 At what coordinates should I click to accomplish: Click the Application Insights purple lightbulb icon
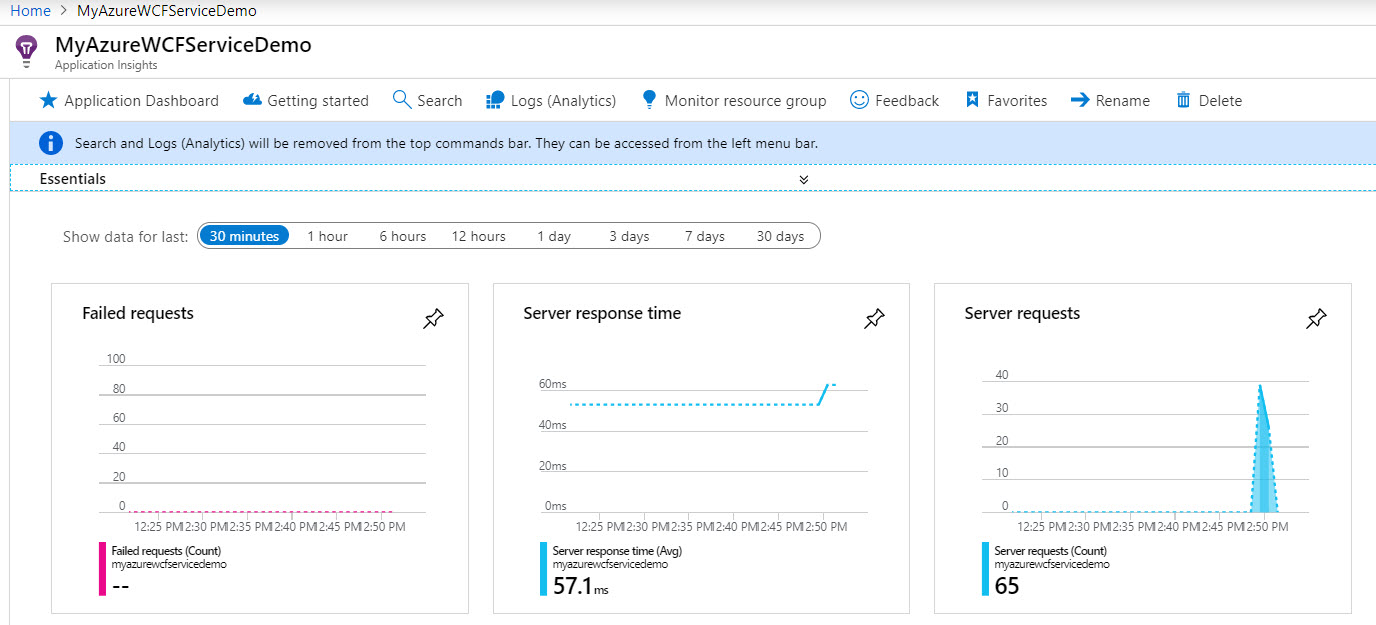[27, 49]
